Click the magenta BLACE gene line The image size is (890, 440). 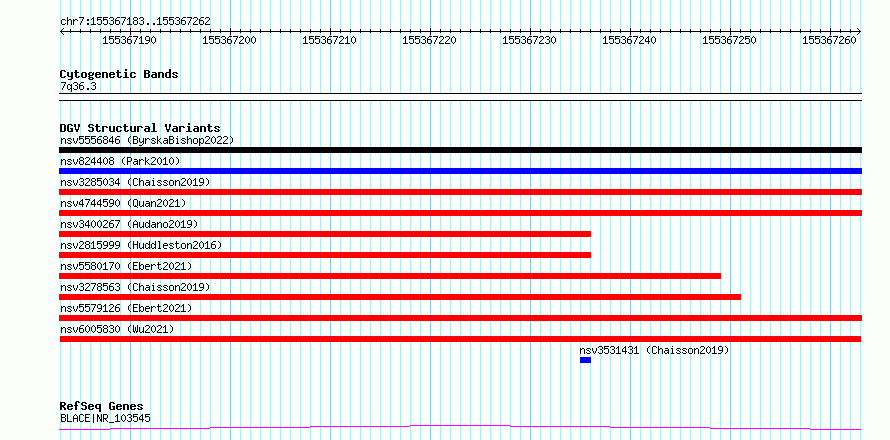[460, 427]
